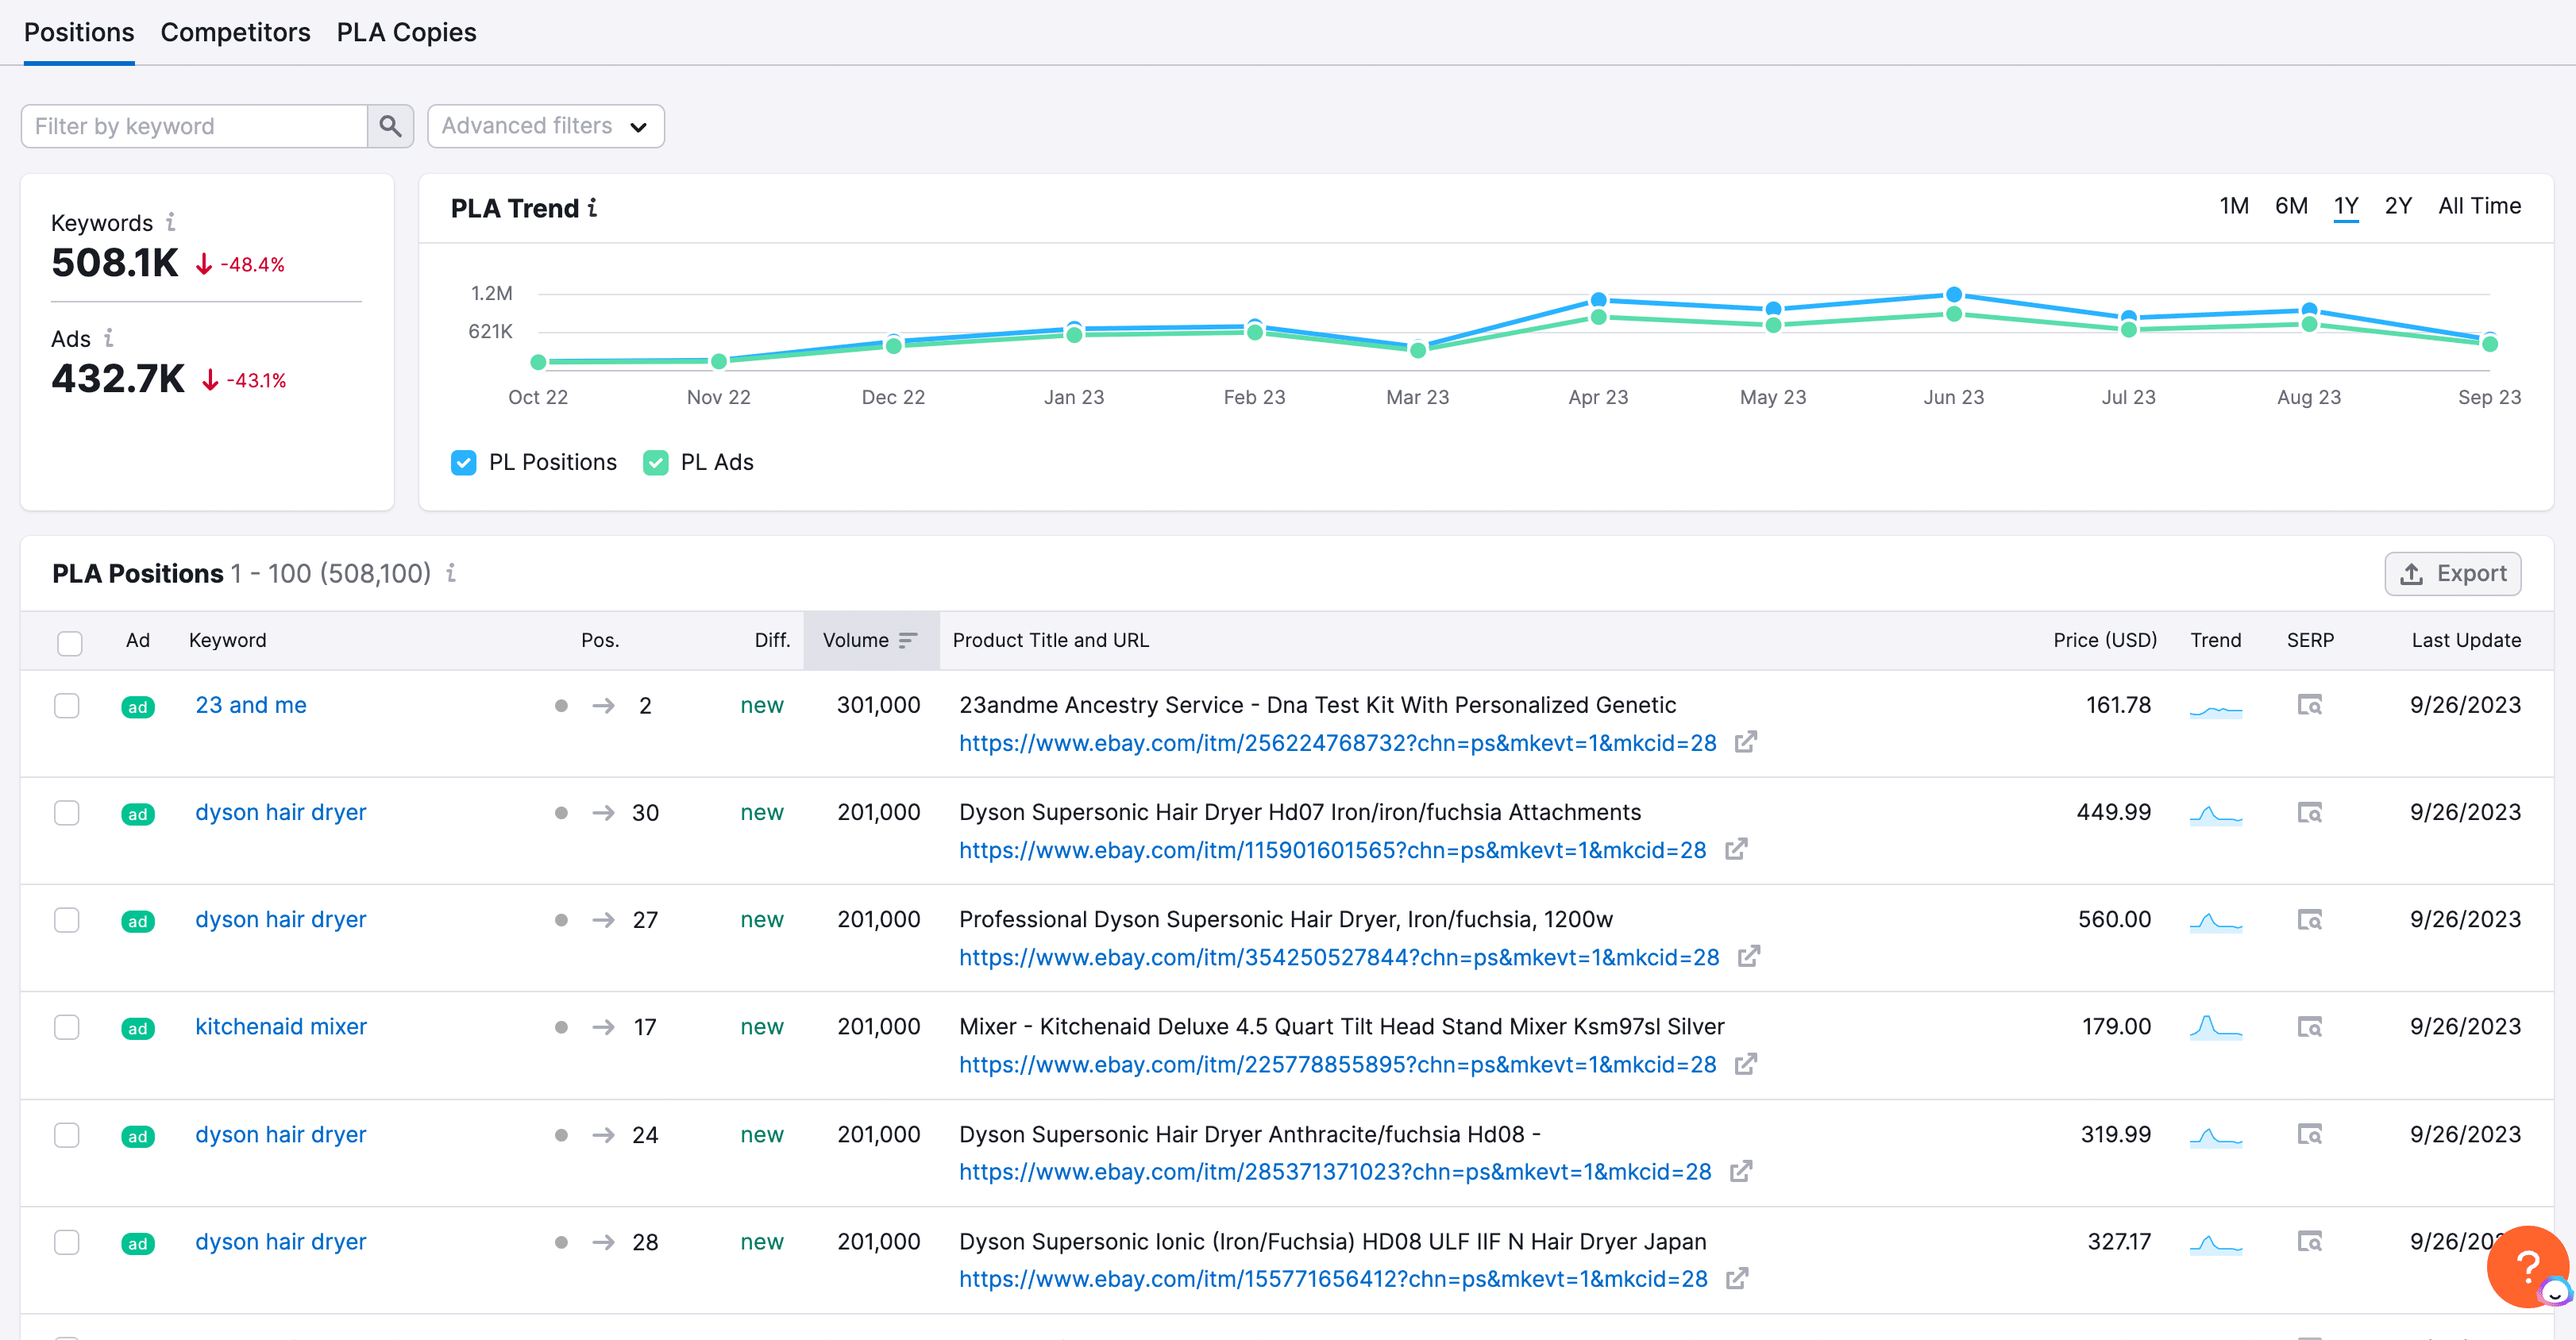Image resolution: width=2576 pixels, height=1340 pixels.
Task: Select the All Time range
Action: pos(2479,206)
